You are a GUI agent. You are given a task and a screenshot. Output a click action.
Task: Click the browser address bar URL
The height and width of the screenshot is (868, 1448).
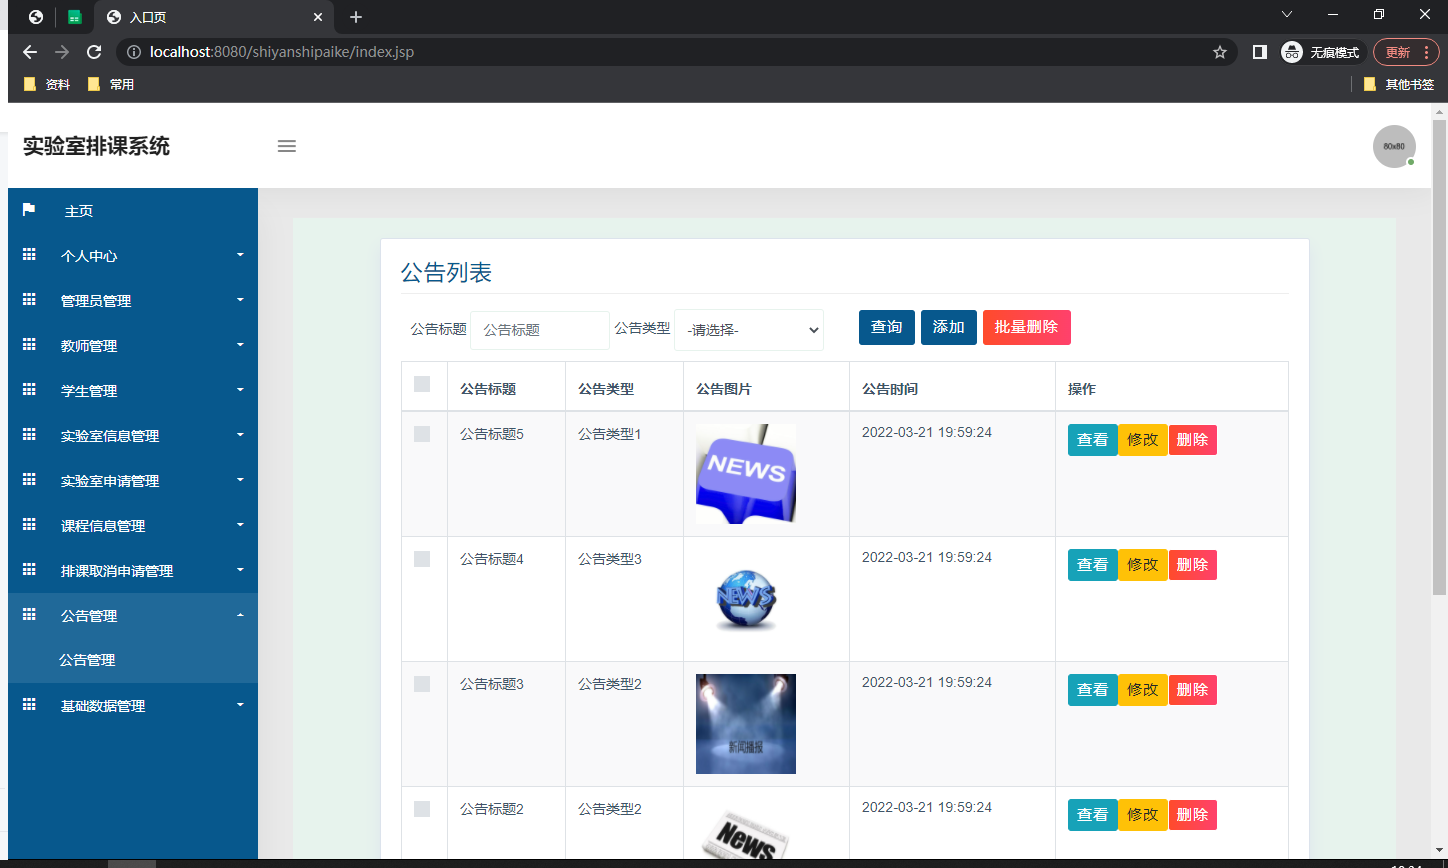pos(282,52)
